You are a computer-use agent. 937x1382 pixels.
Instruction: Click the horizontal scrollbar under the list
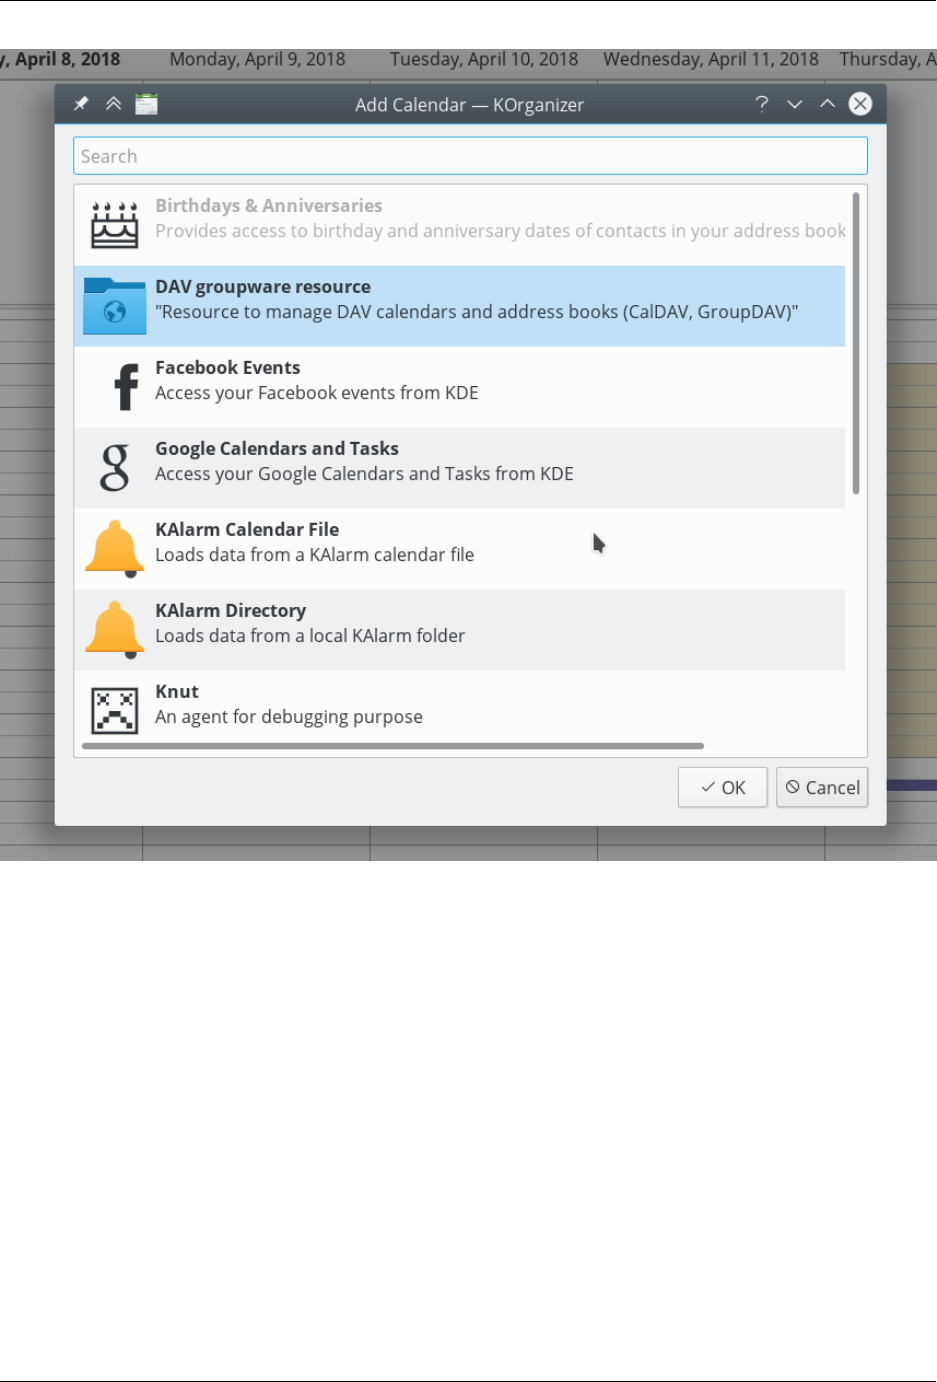[x=393, y=746]
